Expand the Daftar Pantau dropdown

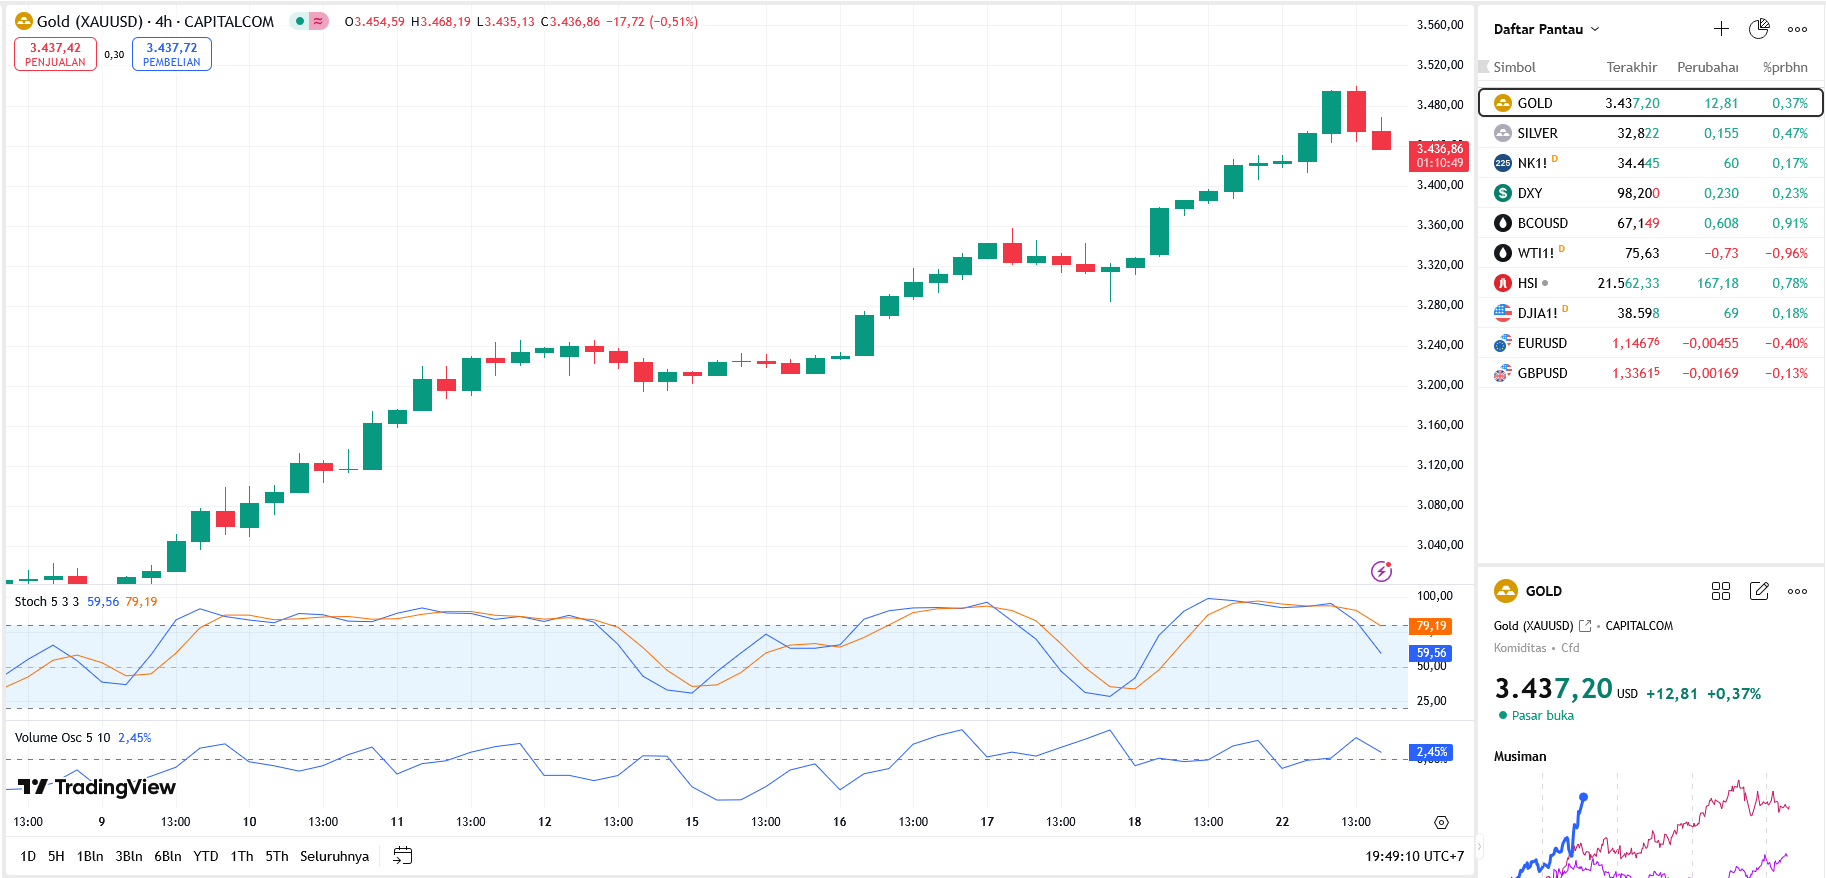[x=1546, y=29]
